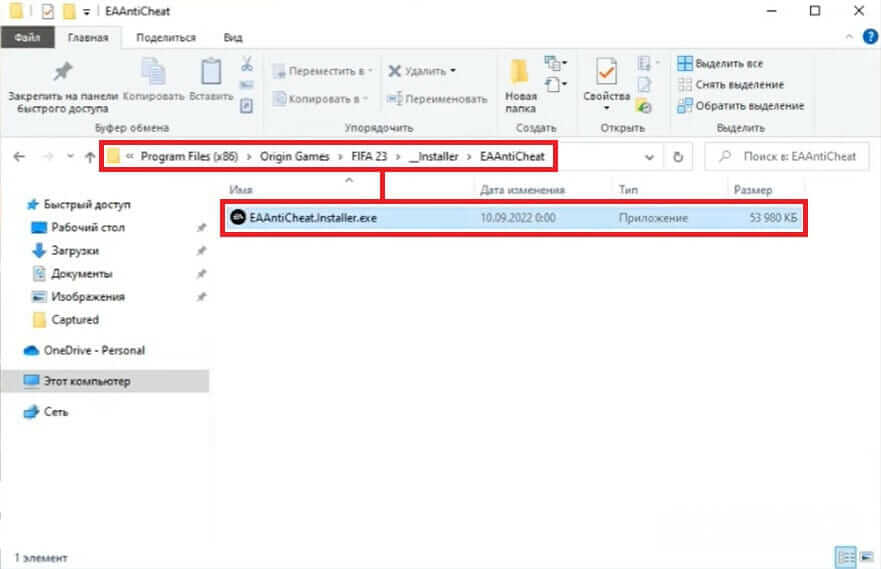
Task: Click the properties checkmark in title bar
Action: click(x=48, y=11)
